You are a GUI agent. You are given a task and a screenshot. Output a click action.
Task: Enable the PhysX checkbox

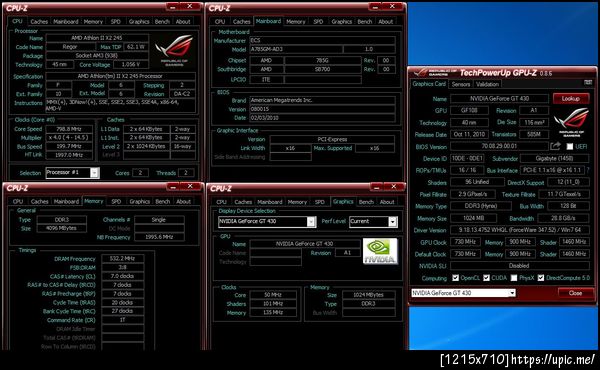(514, 278)
